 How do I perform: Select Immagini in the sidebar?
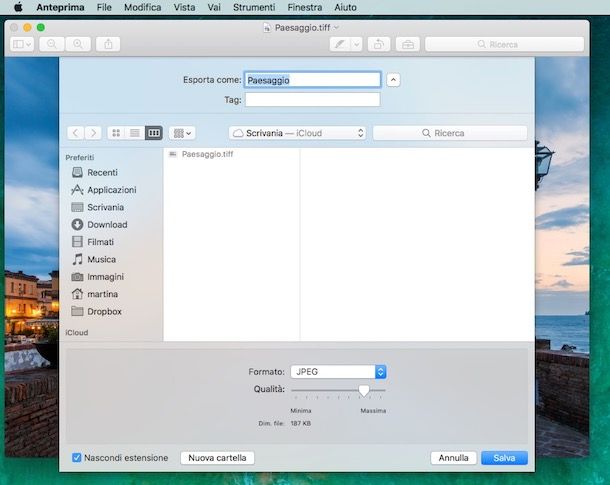(x=98, y=277)
